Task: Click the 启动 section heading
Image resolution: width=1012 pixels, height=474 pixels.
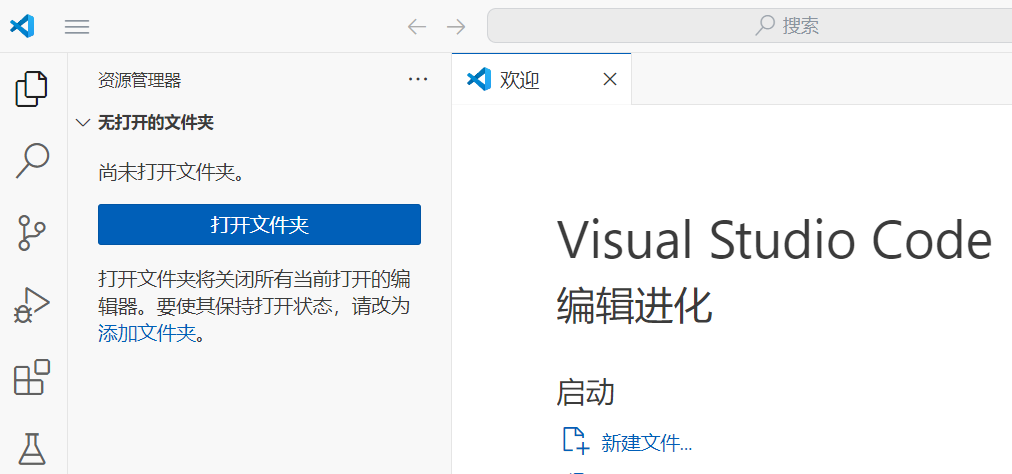Action: [585, 393]
